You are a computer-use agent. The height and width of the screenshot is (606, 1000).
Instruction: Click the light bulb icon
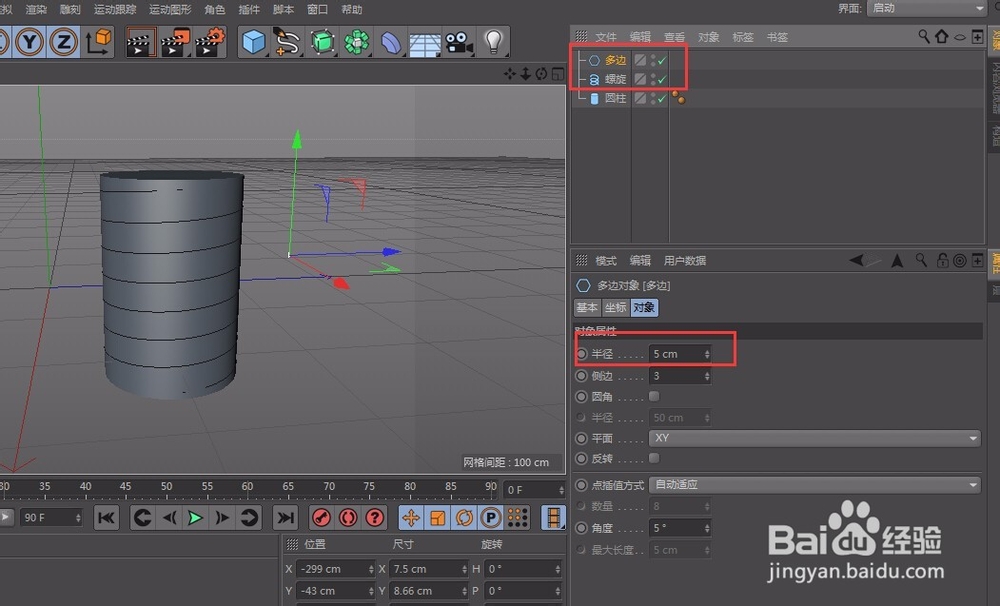492,42
